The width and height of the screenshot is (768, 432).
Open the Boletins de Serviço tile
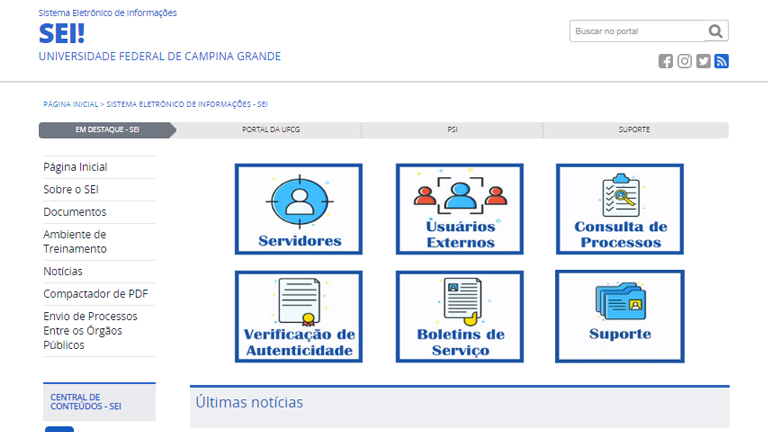coord(459,317)
